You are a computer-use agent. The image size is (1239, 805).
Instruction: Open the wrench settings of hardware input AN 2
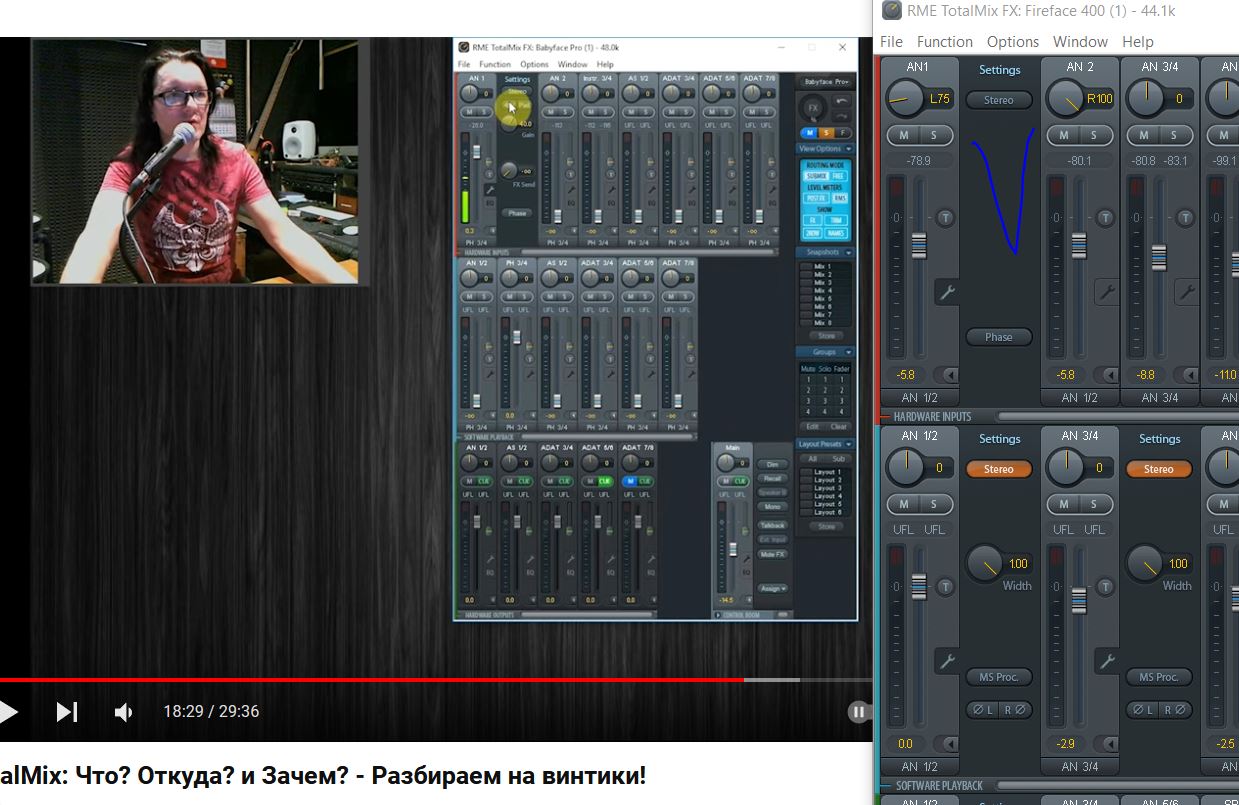tap(1106, 292)
